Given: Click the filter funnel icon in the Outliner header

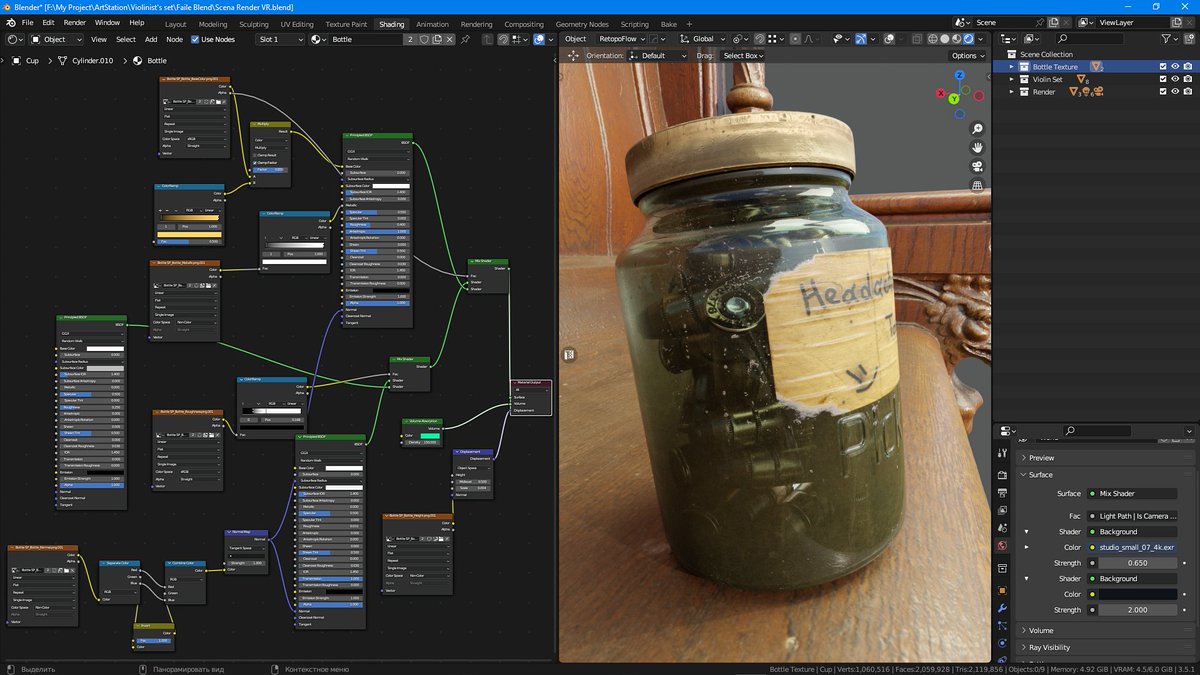Looking at the screenshot, I should (1166, 38).
